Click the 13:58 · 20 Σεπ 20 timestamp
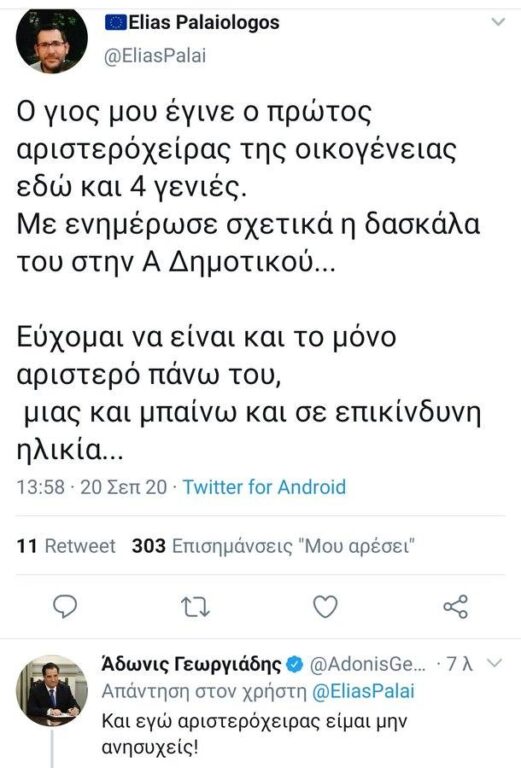 click(x=92, y=487)
